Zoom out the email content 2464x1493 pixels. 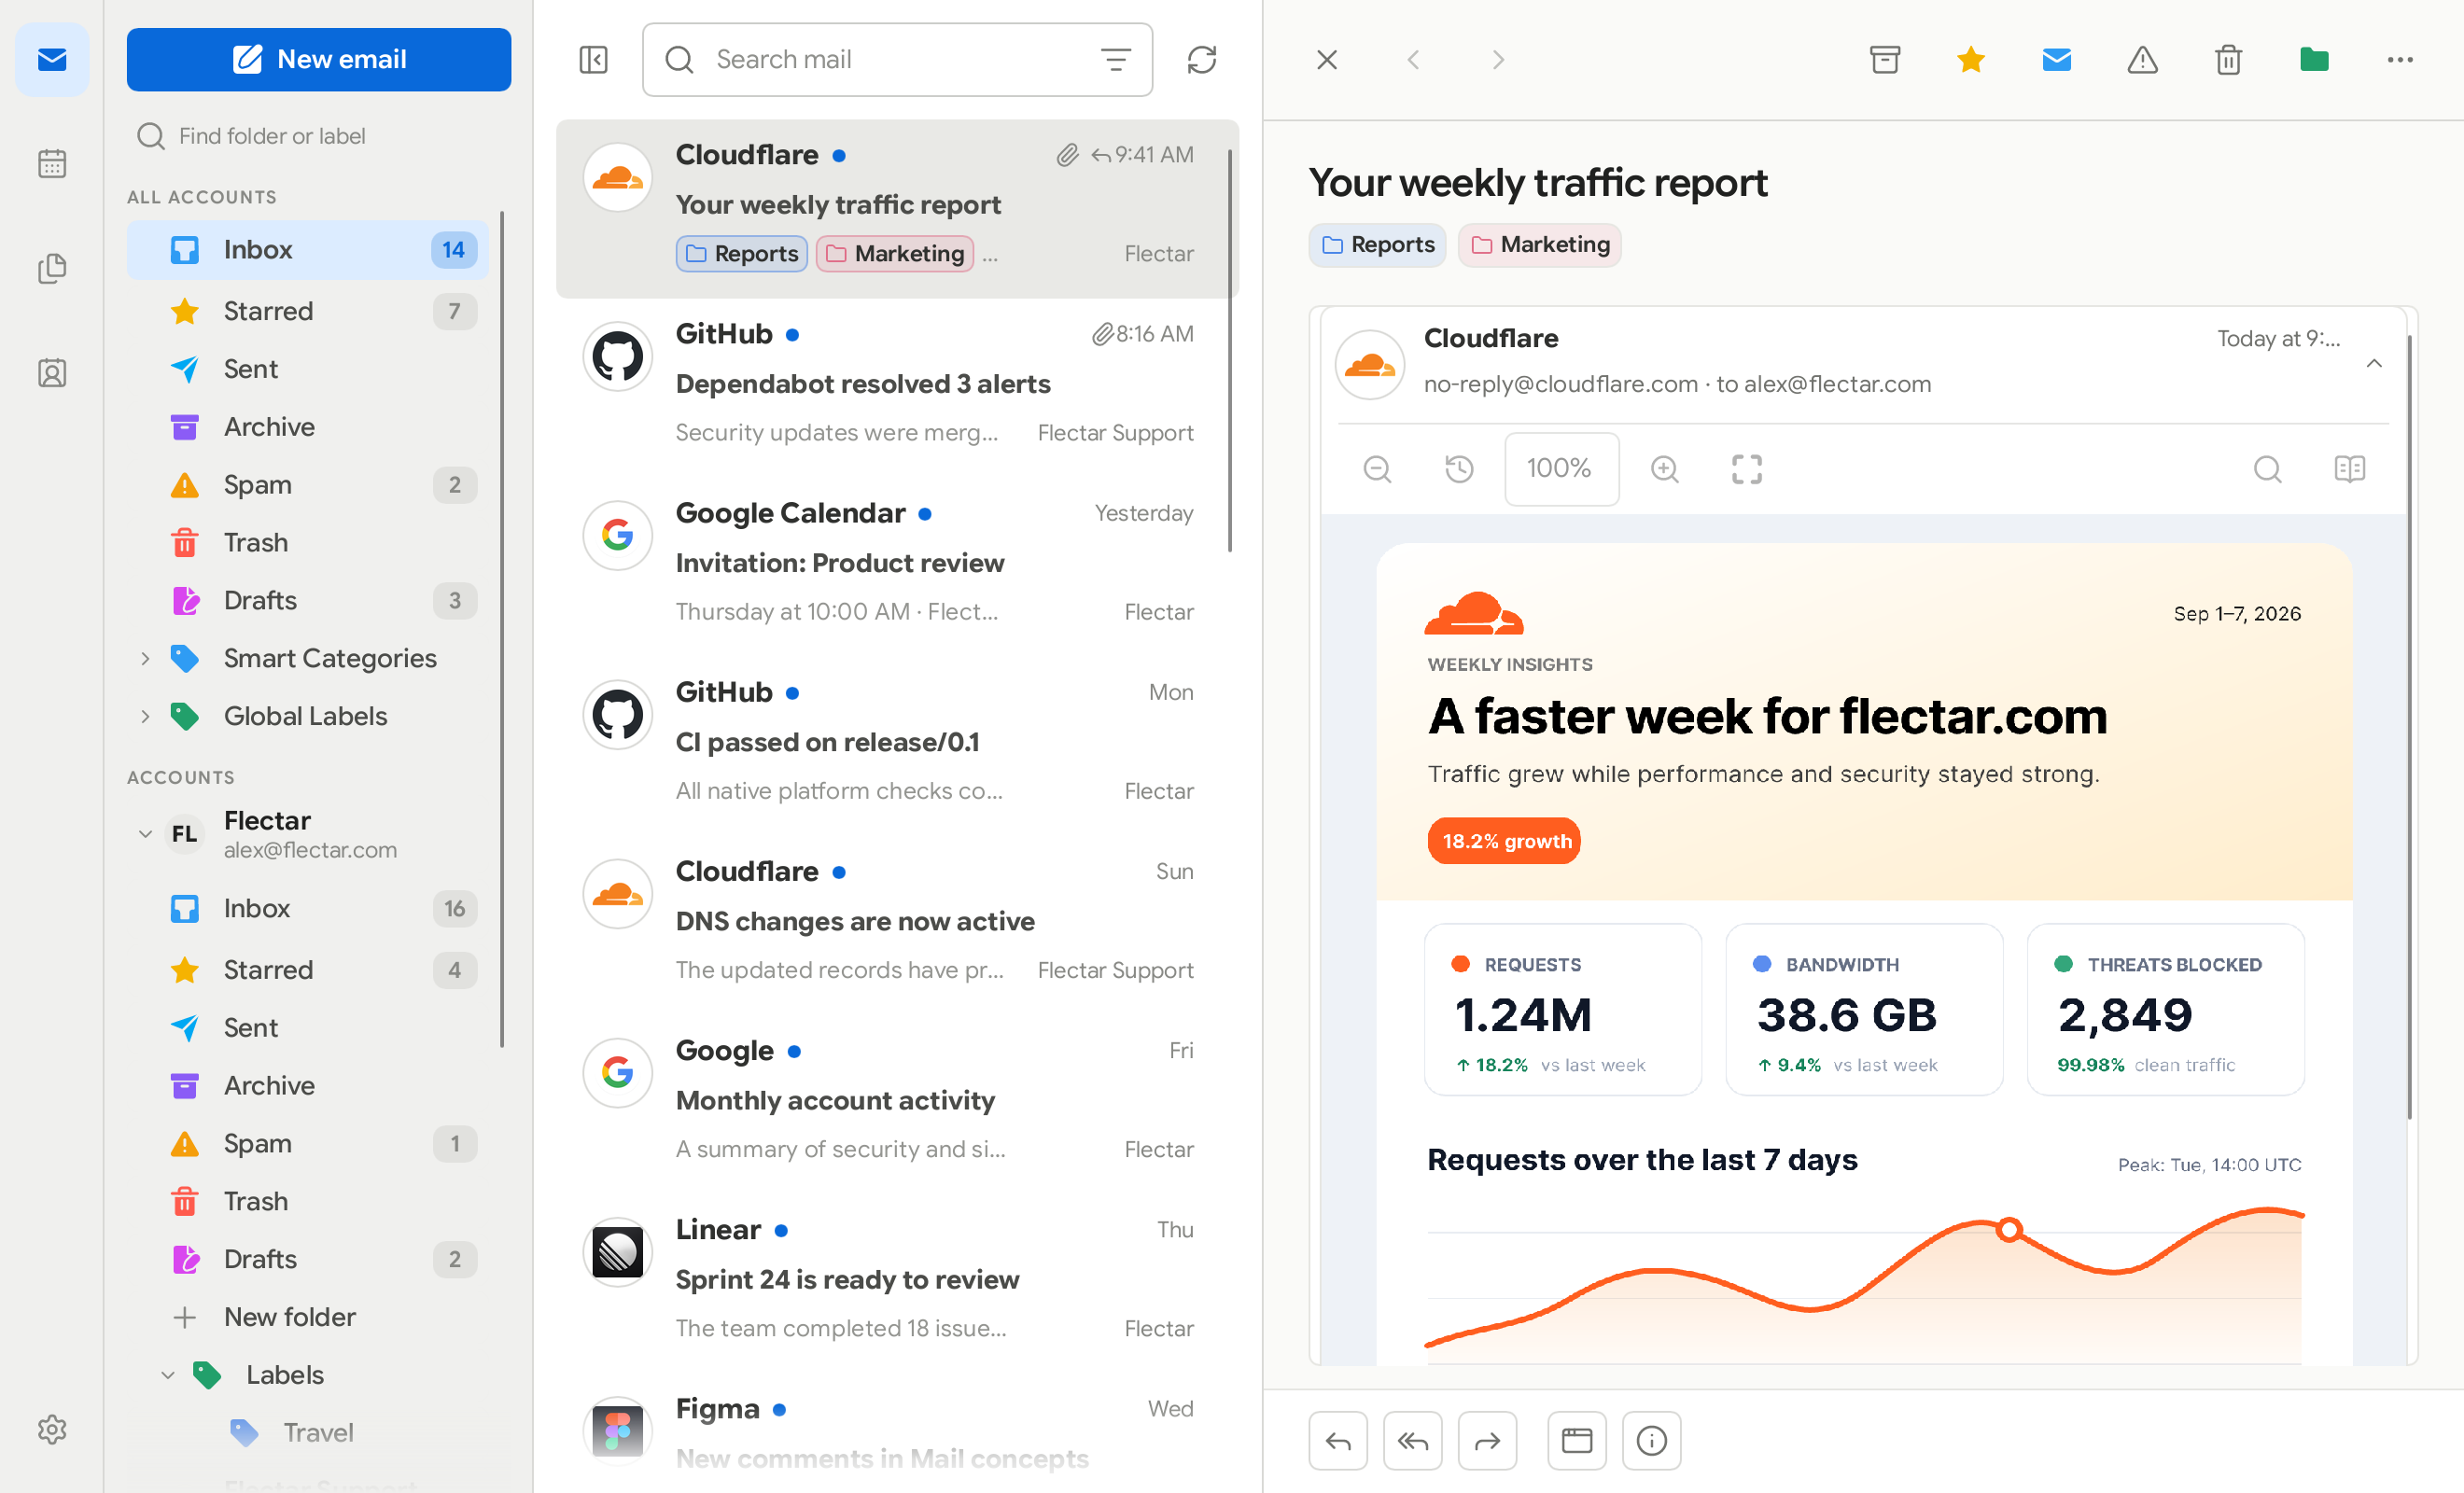point(1377,469)
